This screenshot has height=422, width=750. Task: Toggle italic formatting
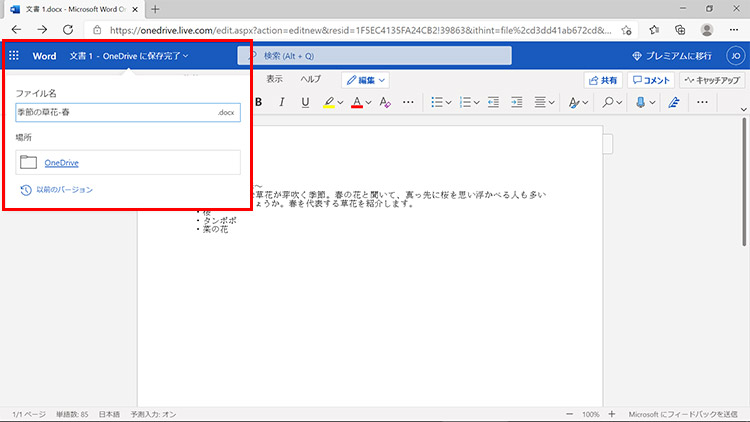click(280, 102)
